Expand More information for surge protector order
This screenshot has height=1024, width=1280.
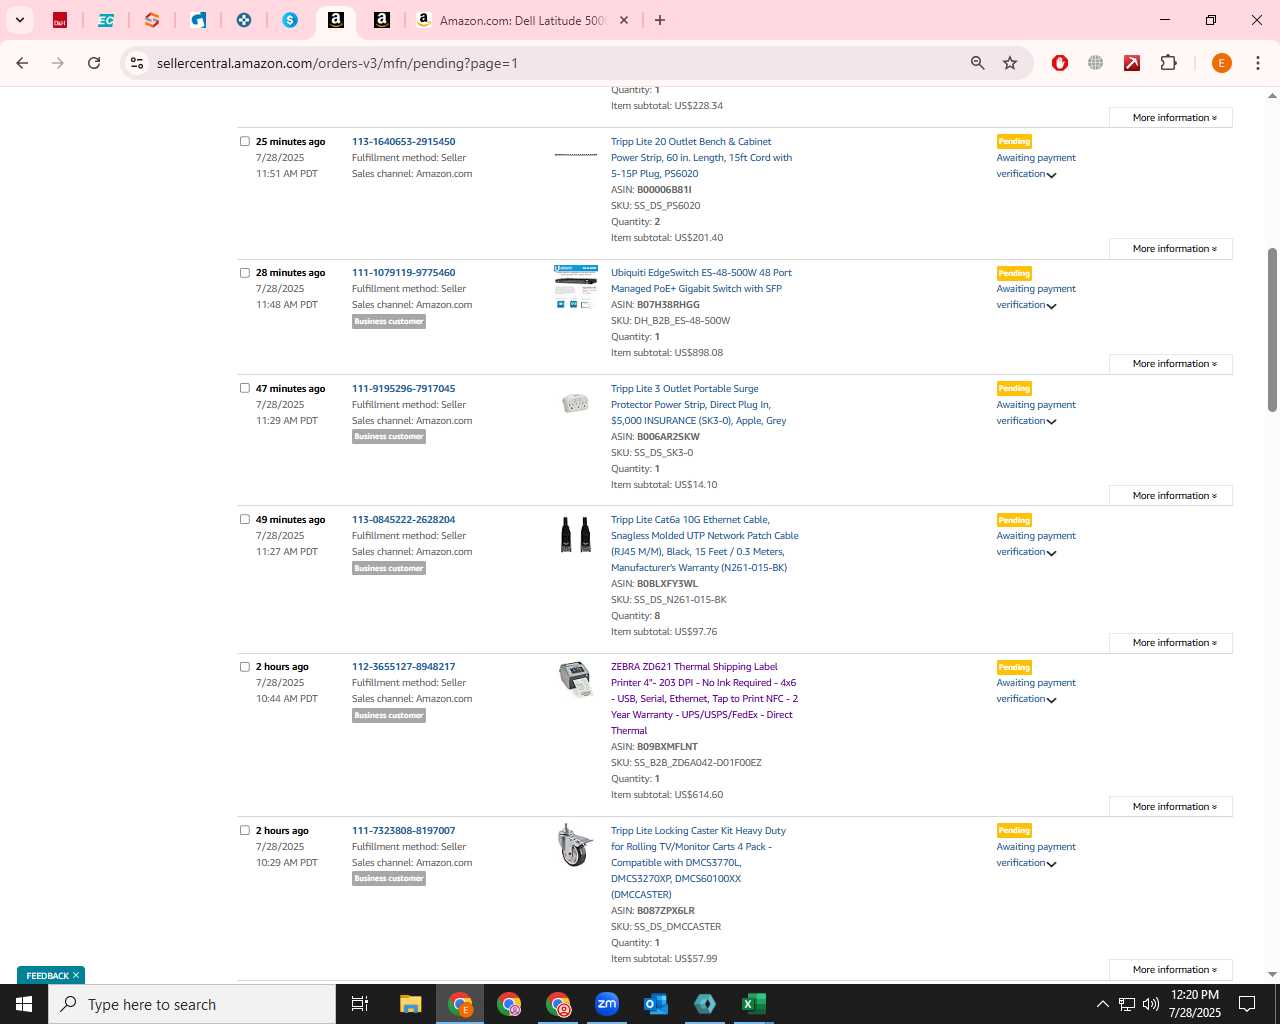click(1170, 495)
